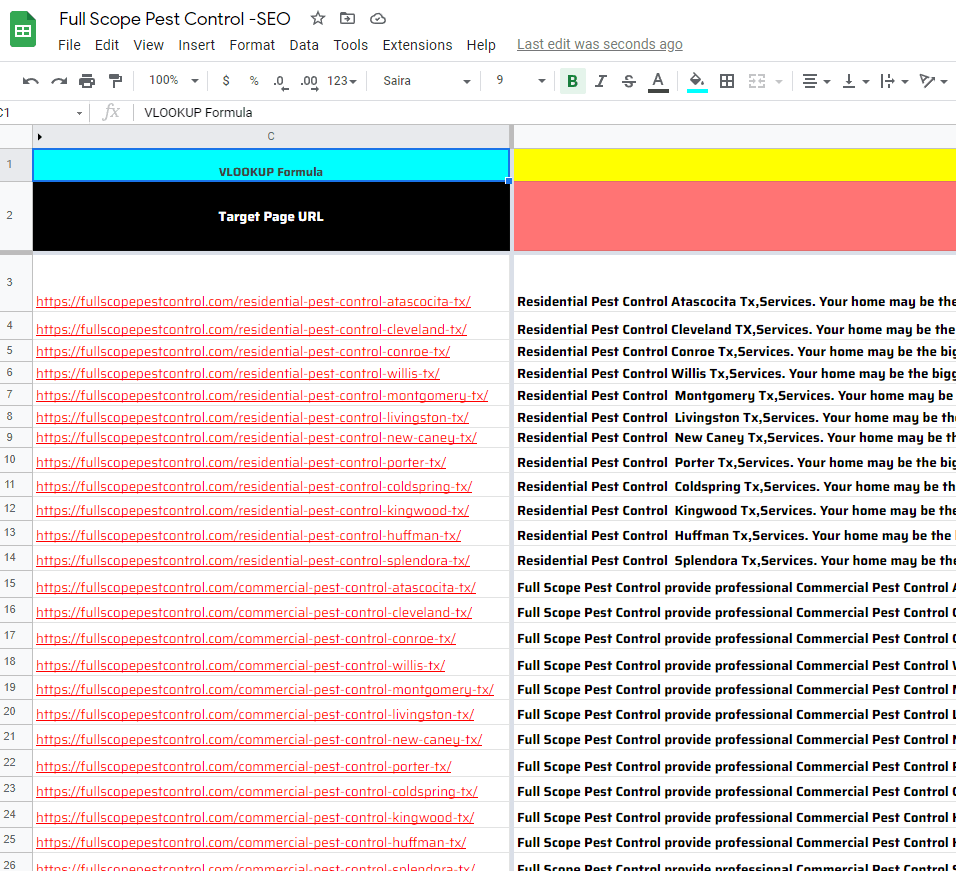Click the move-to-folder icon beside the title
Viewport: 956px width, 871px height.
pos(347,18)
